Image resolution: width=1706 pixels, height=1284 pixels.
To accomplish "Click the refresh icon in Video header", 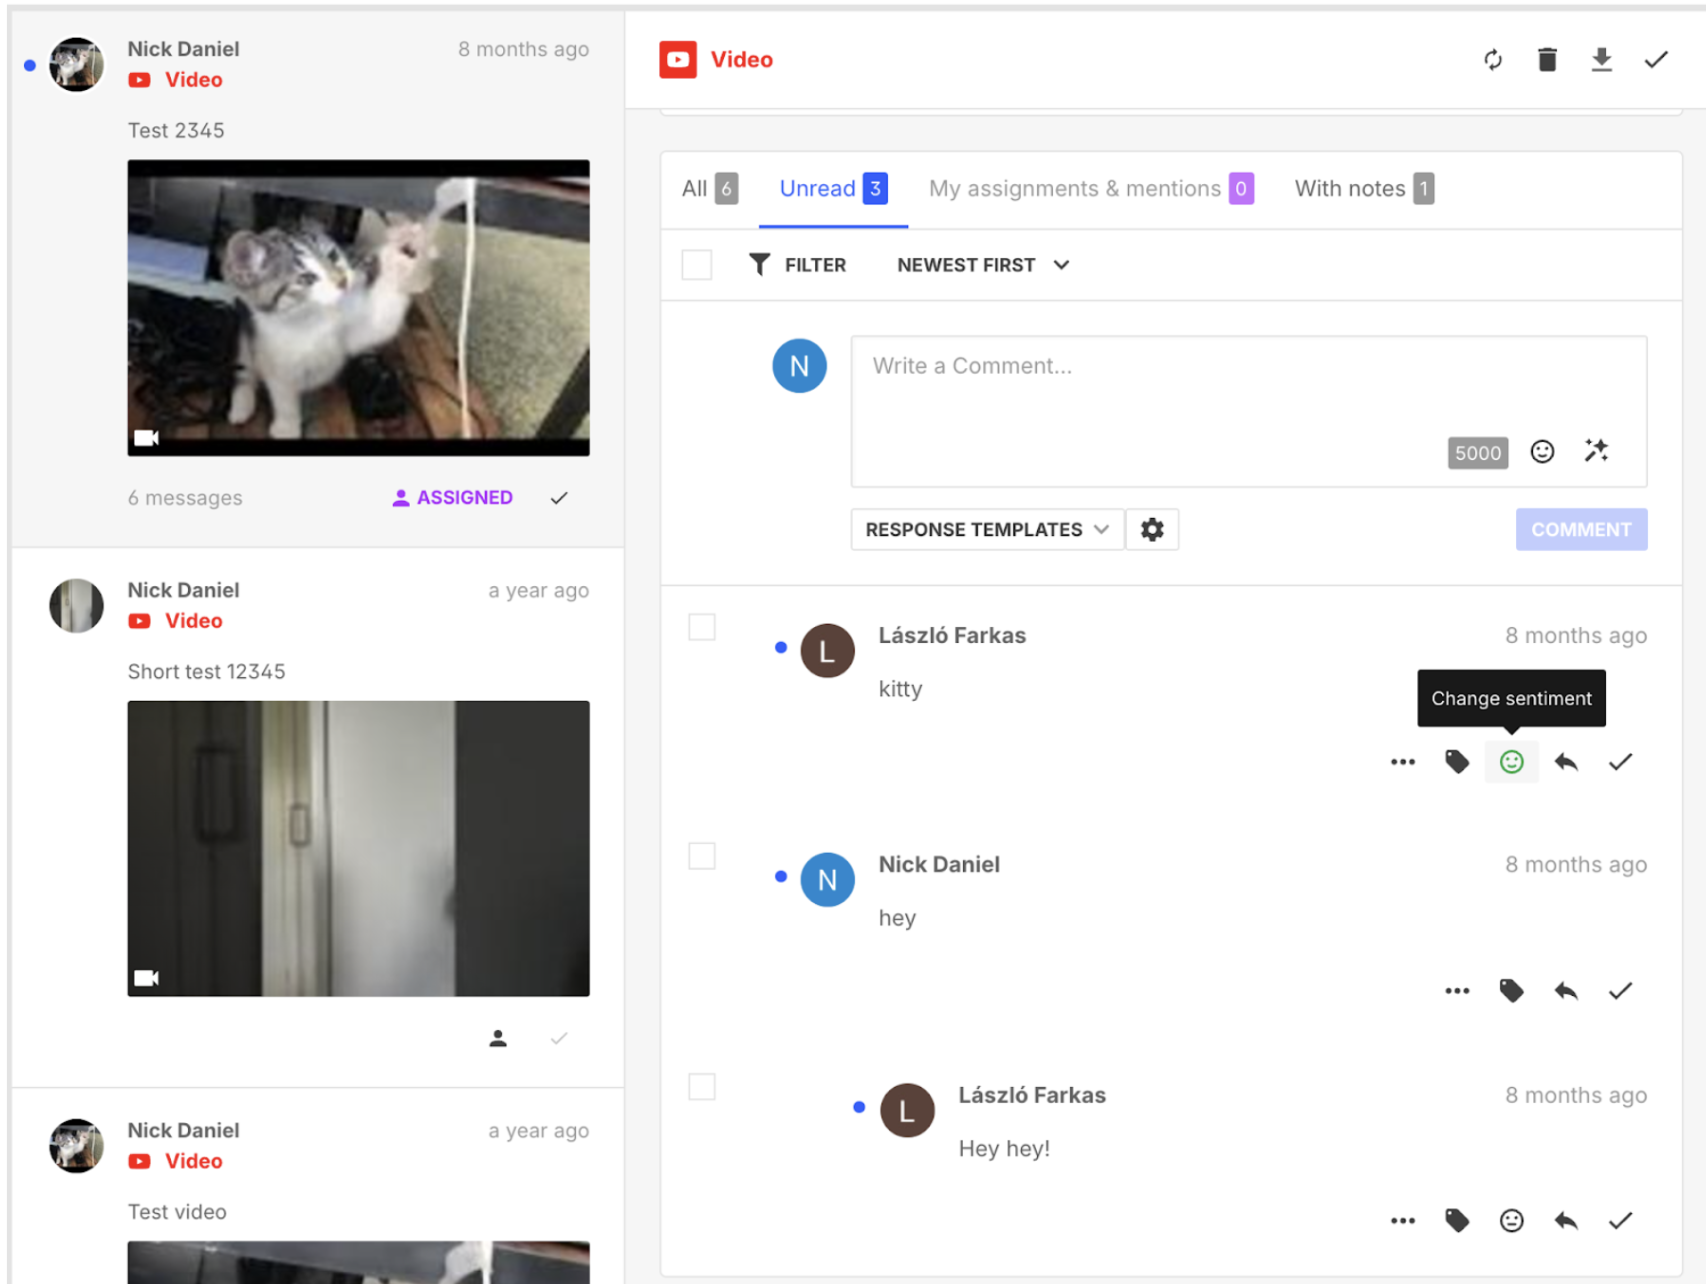I will click(1492, 60).
